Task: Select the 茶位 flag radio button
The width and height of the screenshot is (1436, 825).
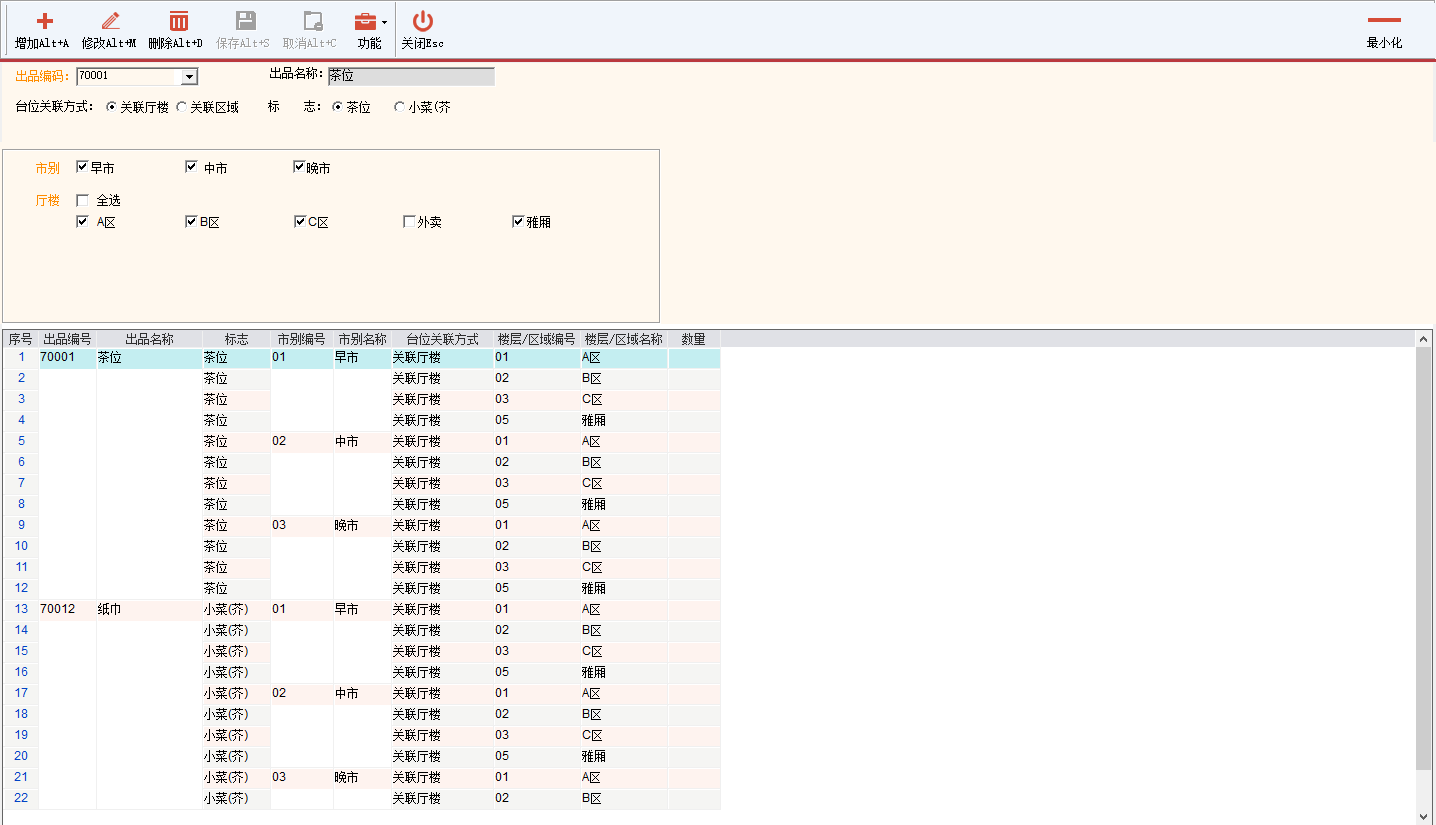Action: click(337, 107)
